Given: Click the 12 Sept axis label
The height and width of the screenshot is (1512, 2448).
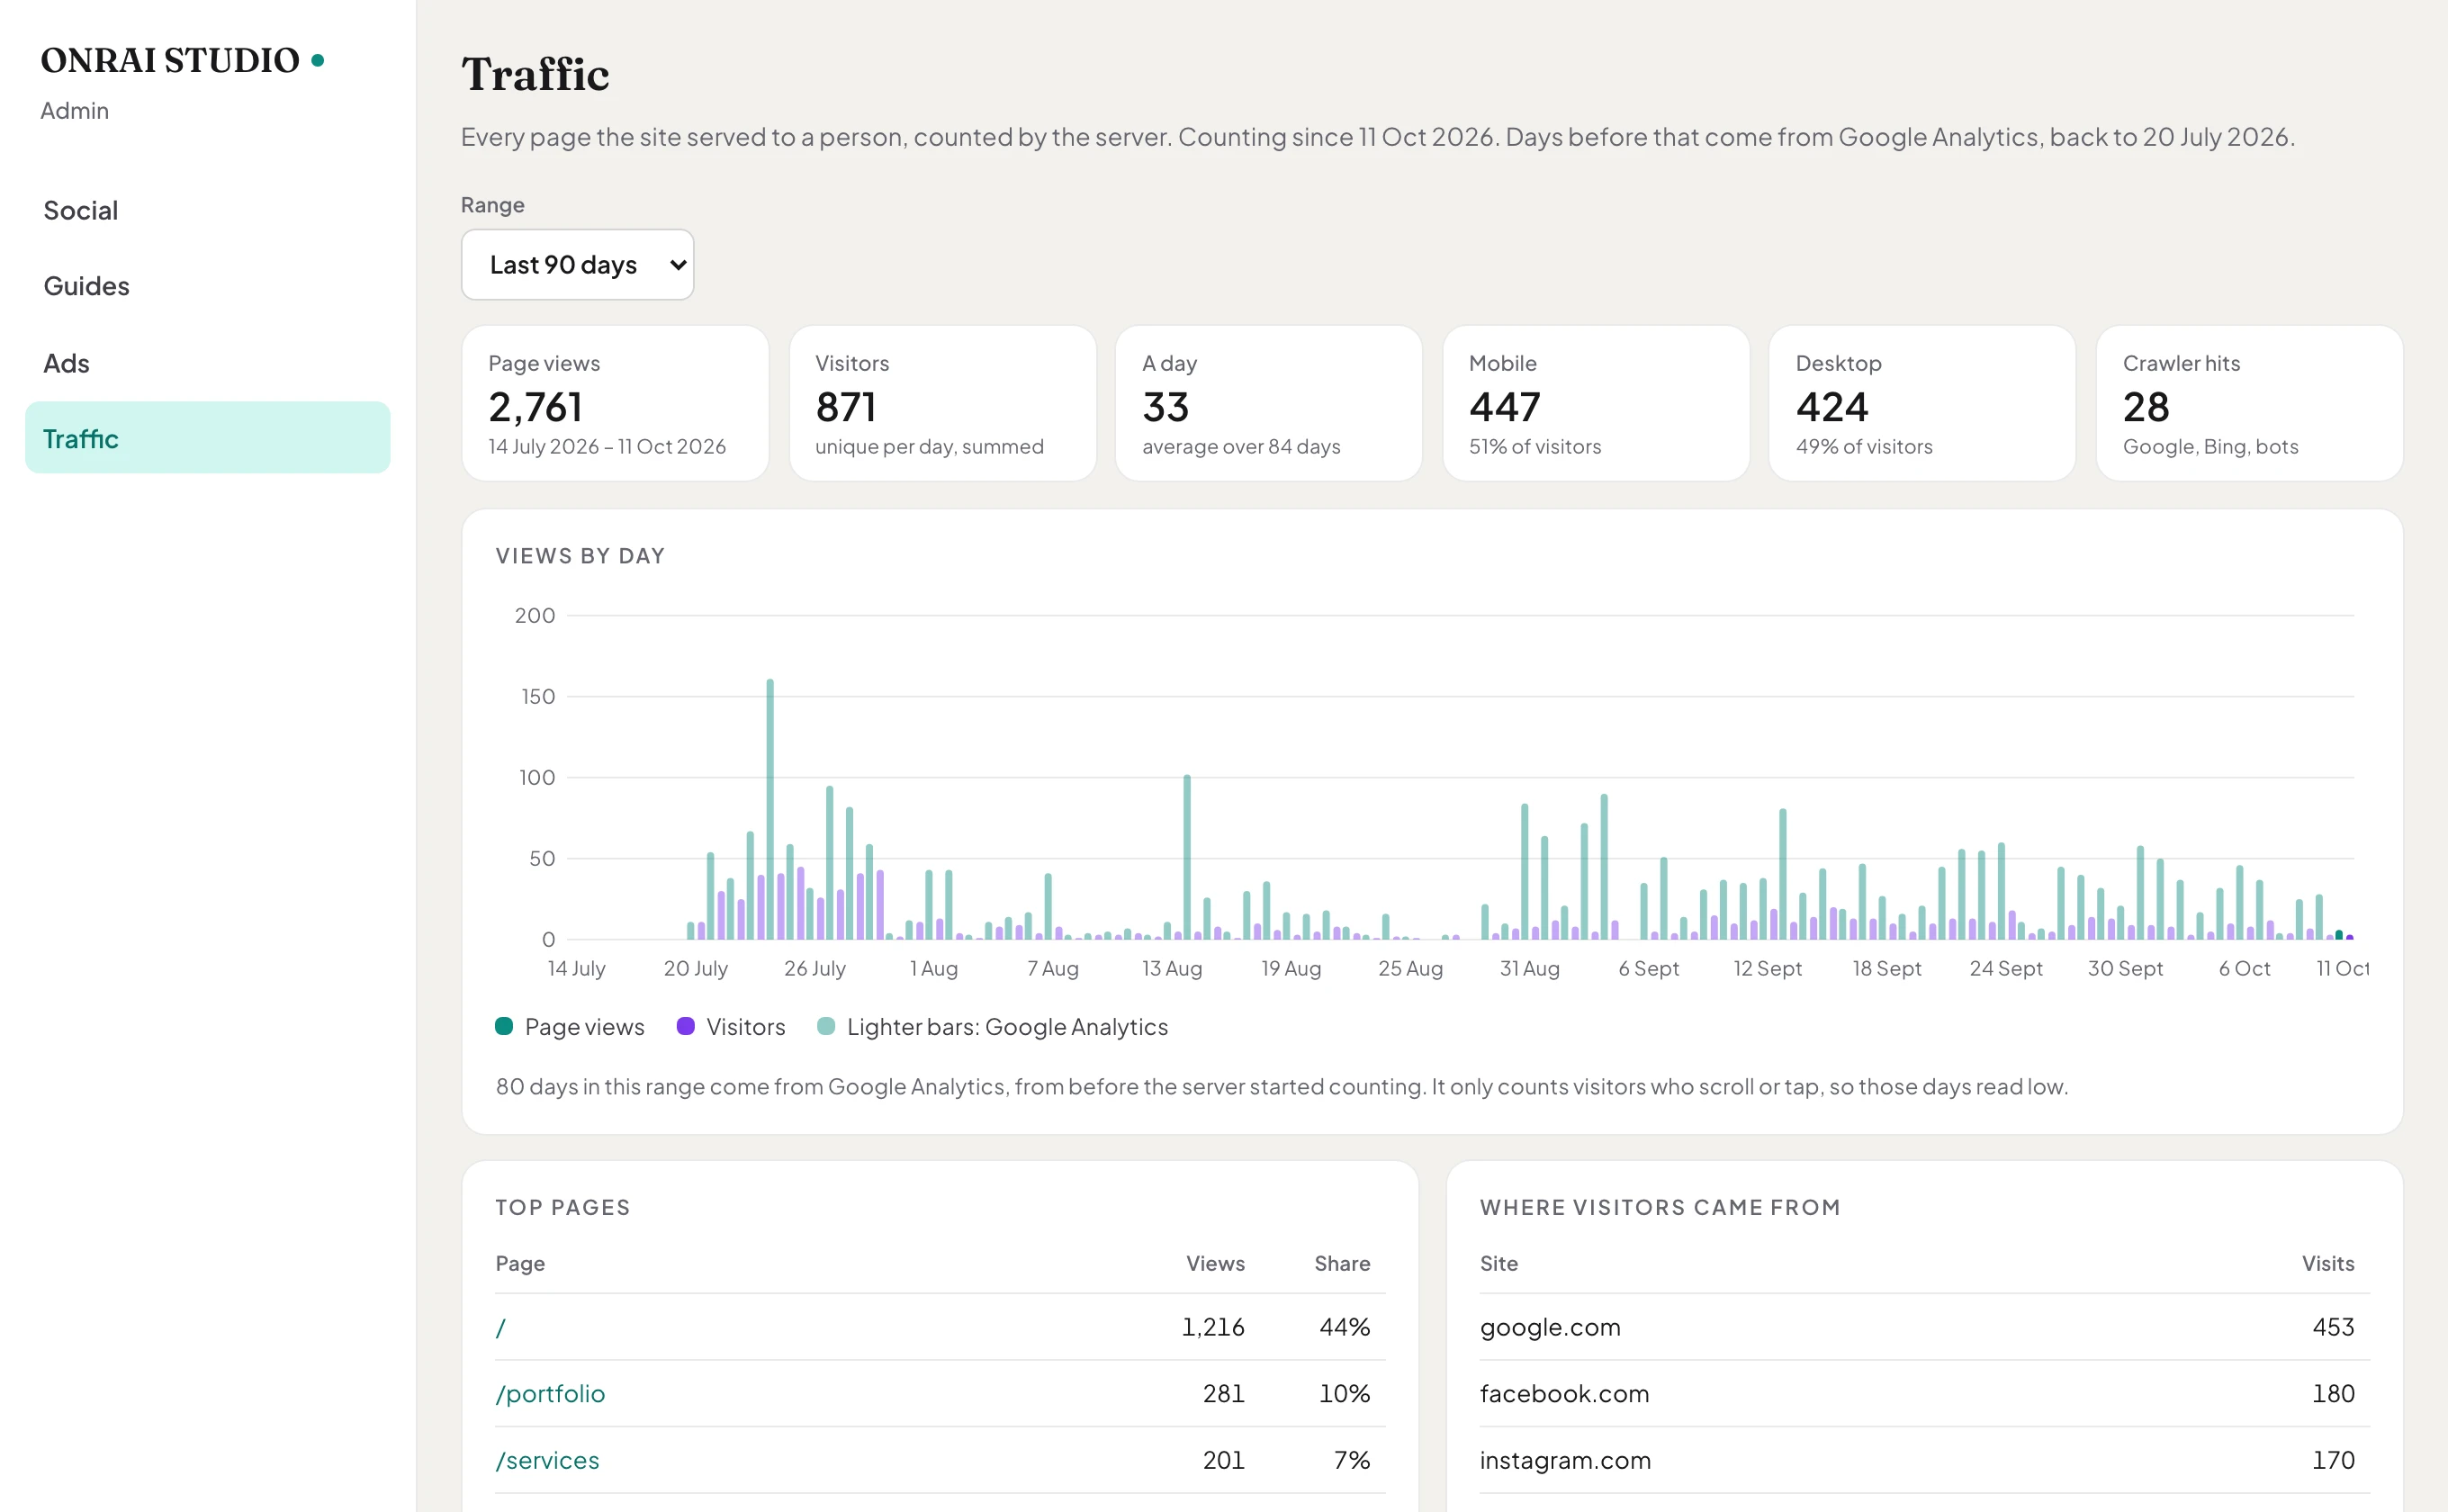Looking at the screenshot, I should pos(1767,968).
